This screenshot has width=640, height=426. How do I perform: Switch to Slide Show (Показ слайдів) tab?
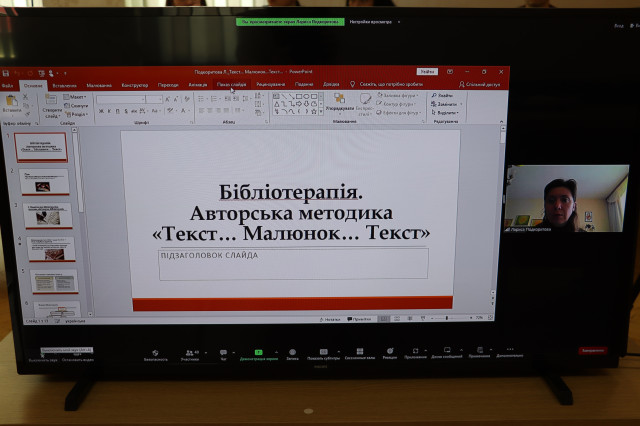[231, 84]
